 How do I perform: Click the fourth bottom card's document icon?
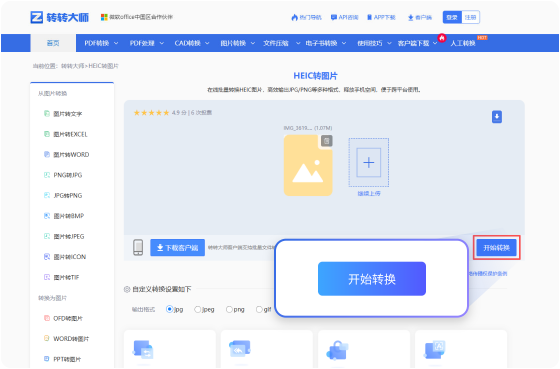(x=435, y=349)
